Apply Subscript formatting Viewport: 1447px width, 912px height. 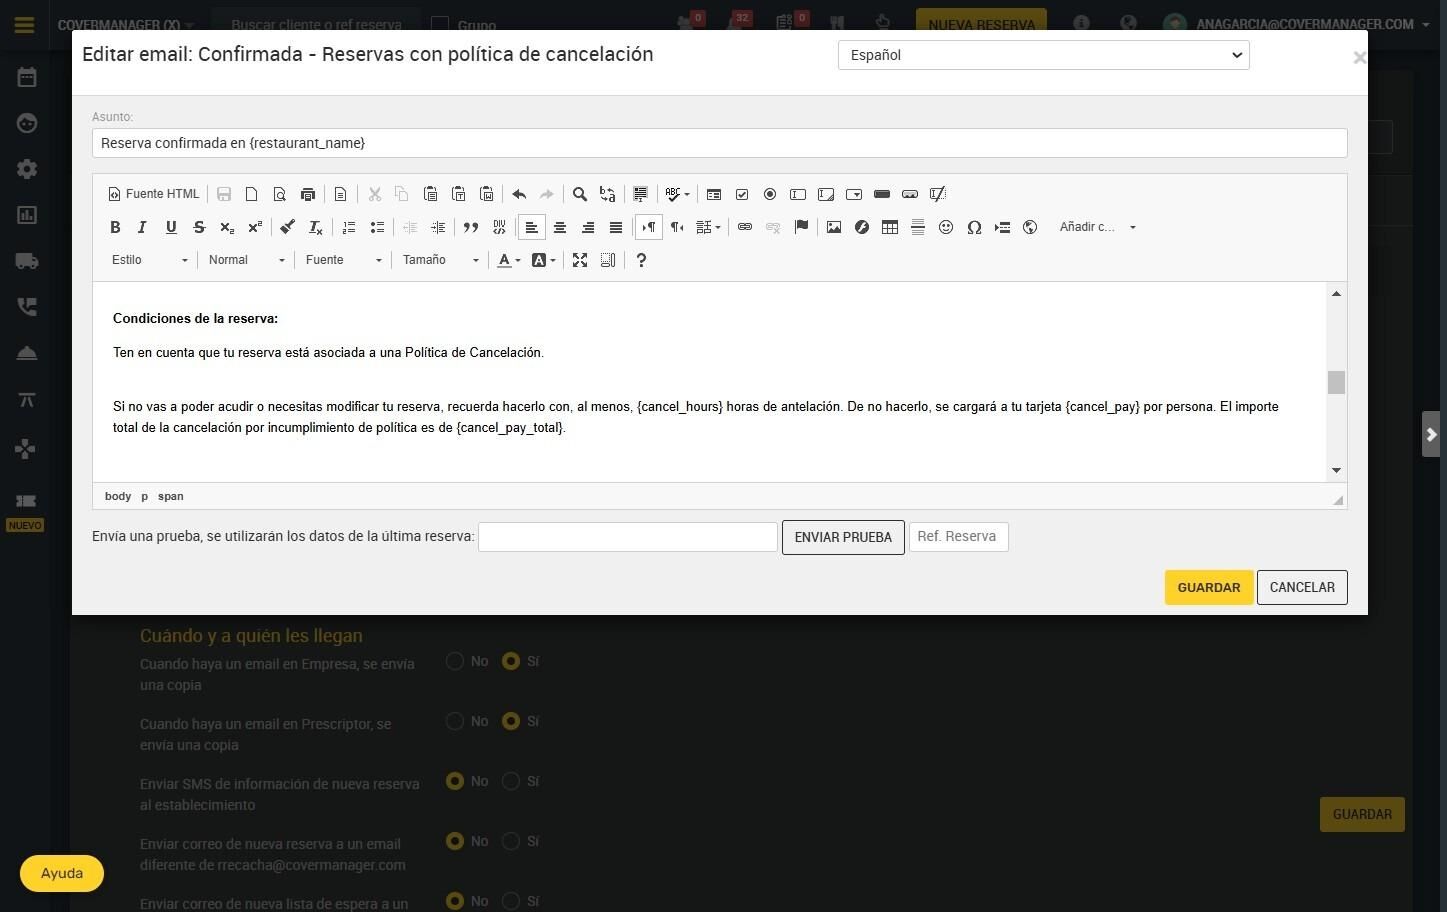[x=227, y=227]
